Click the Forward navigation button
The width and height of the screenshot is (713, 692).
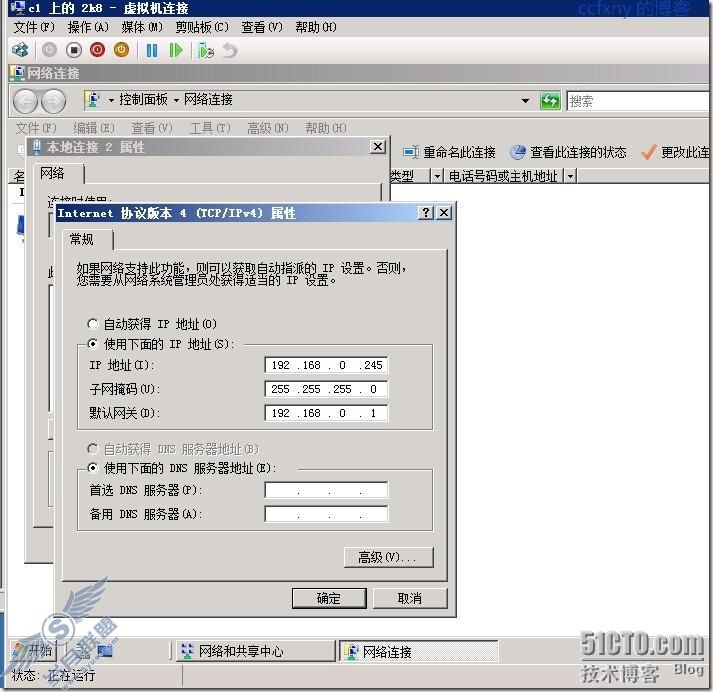click(54, 101)
